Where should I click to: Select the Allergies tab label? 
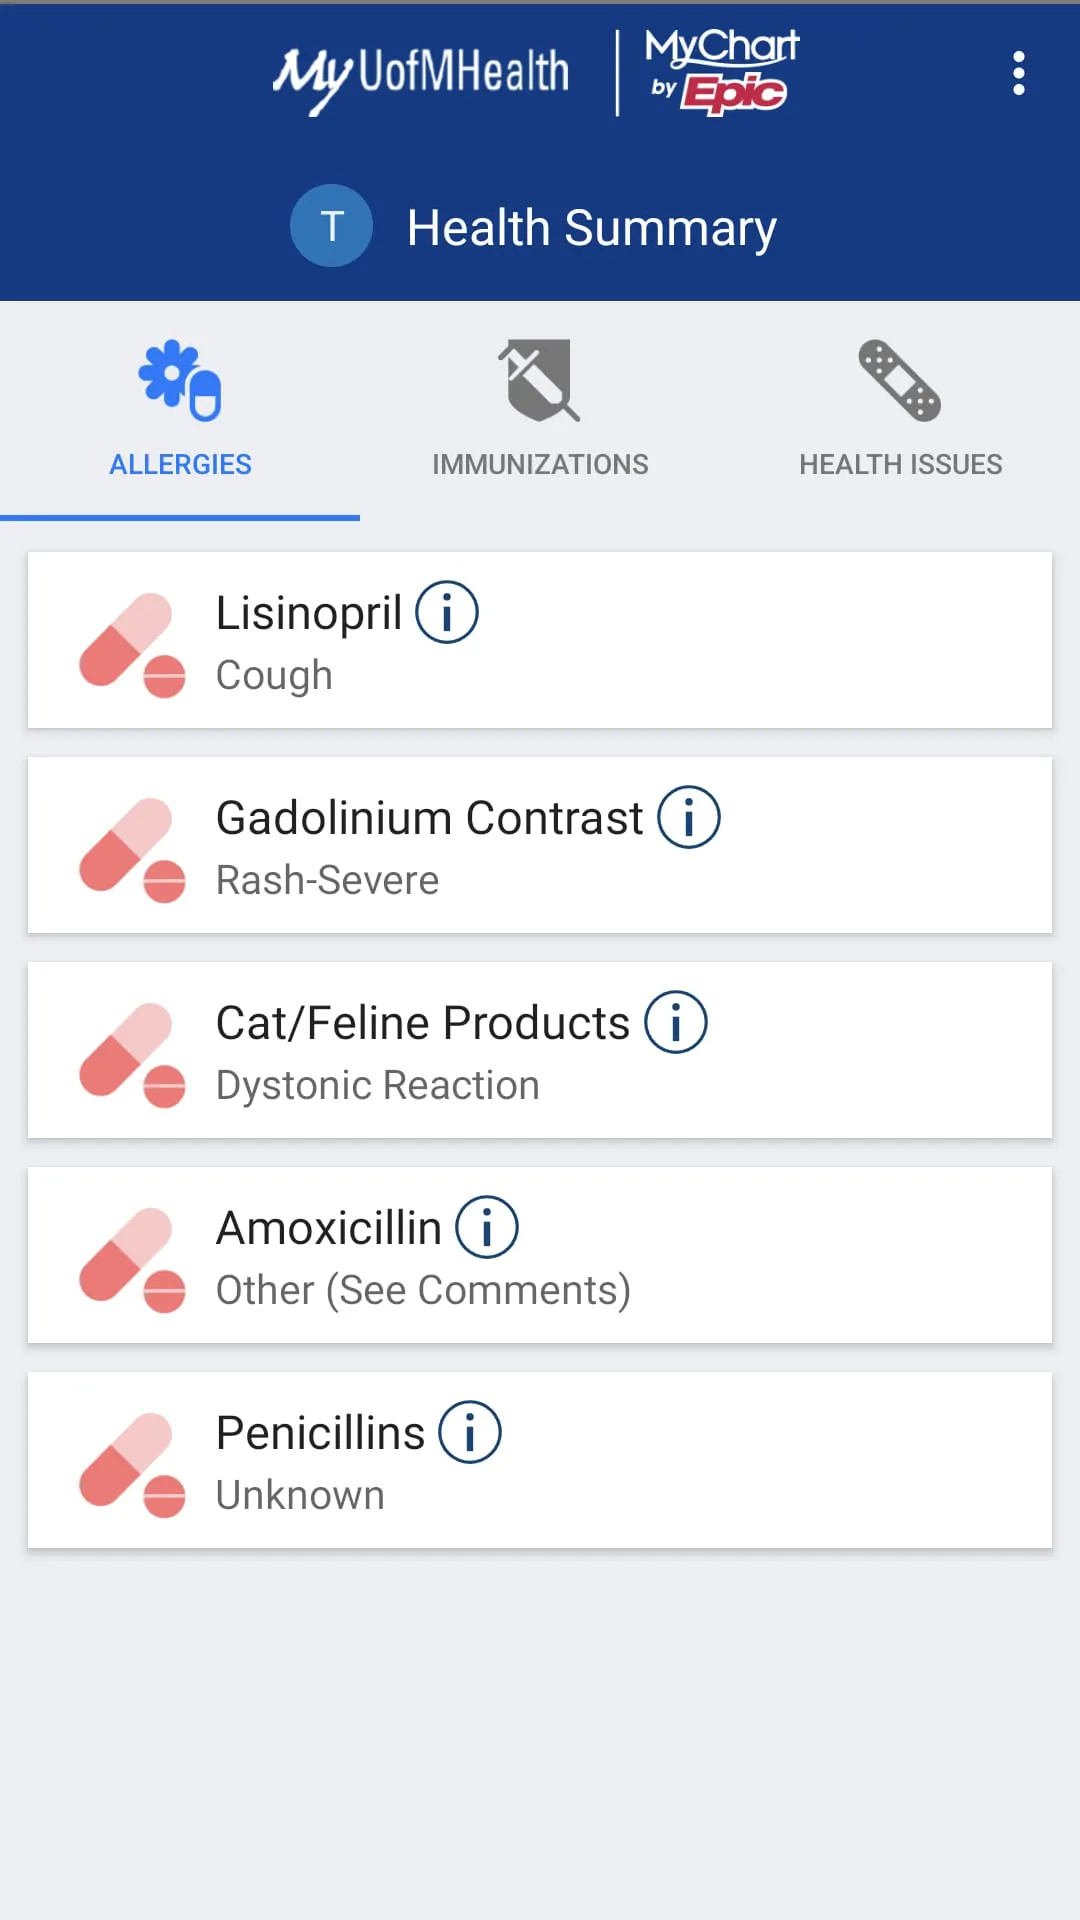180,464
